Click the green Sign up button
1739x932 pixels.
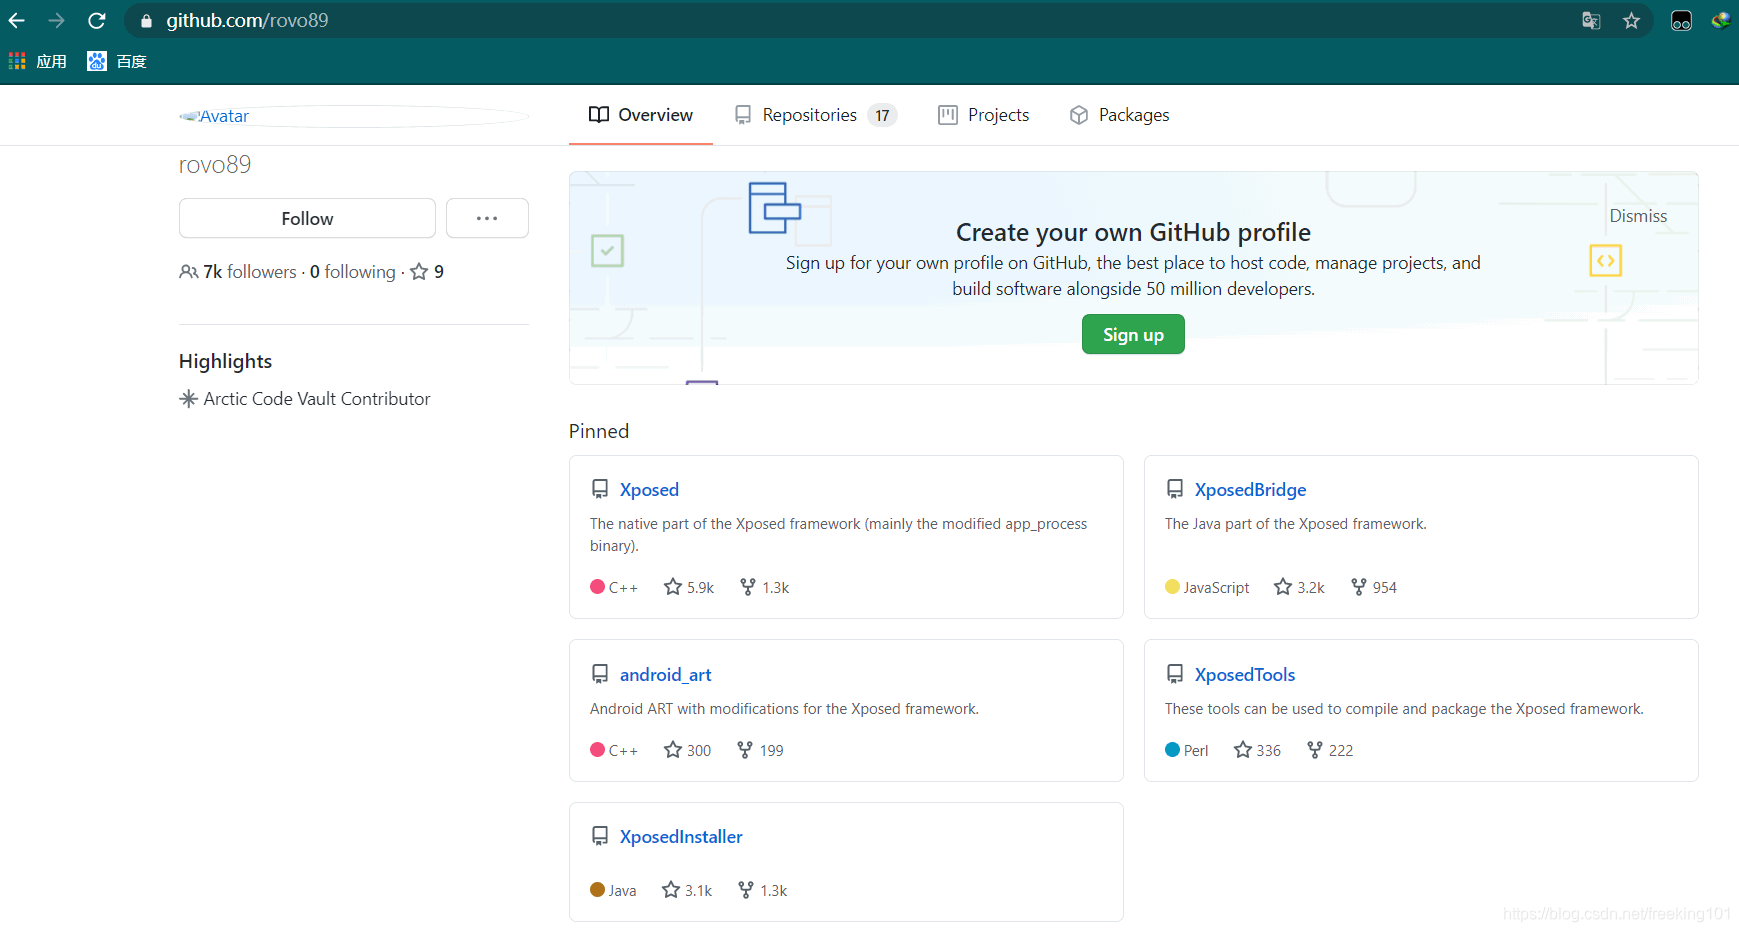(1133, 334)
